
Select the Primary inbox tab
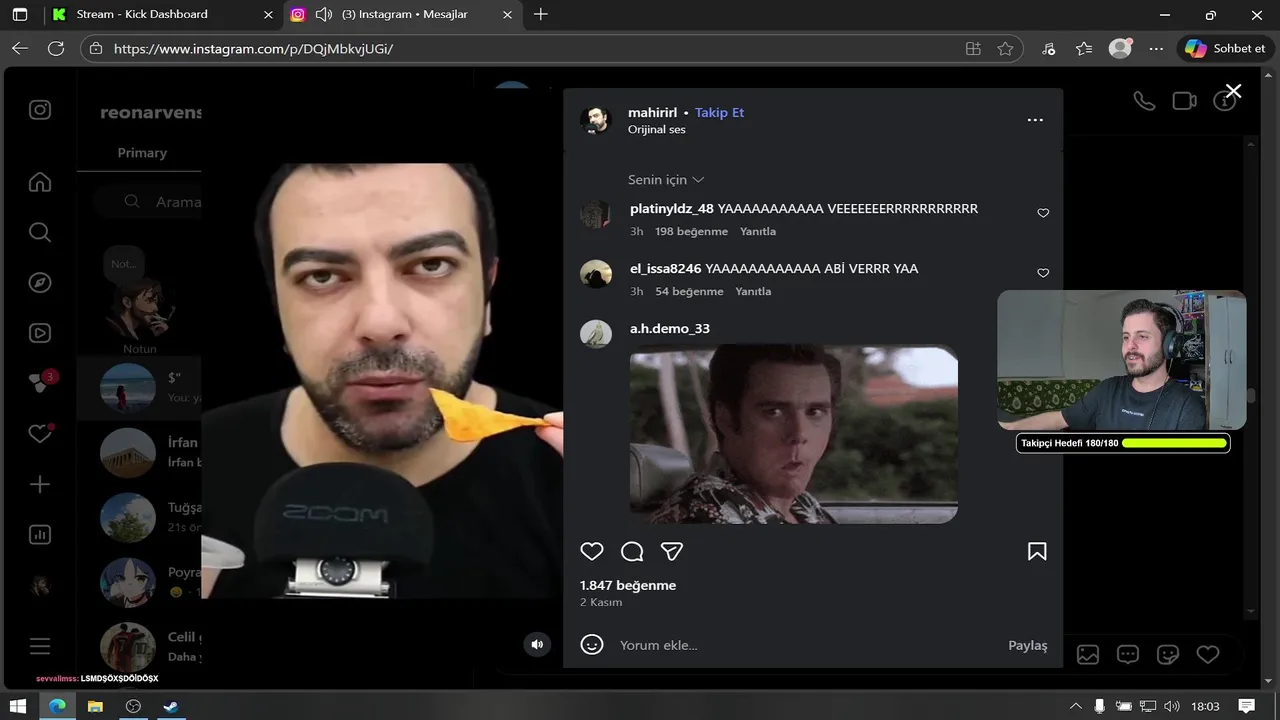[142, 153]
